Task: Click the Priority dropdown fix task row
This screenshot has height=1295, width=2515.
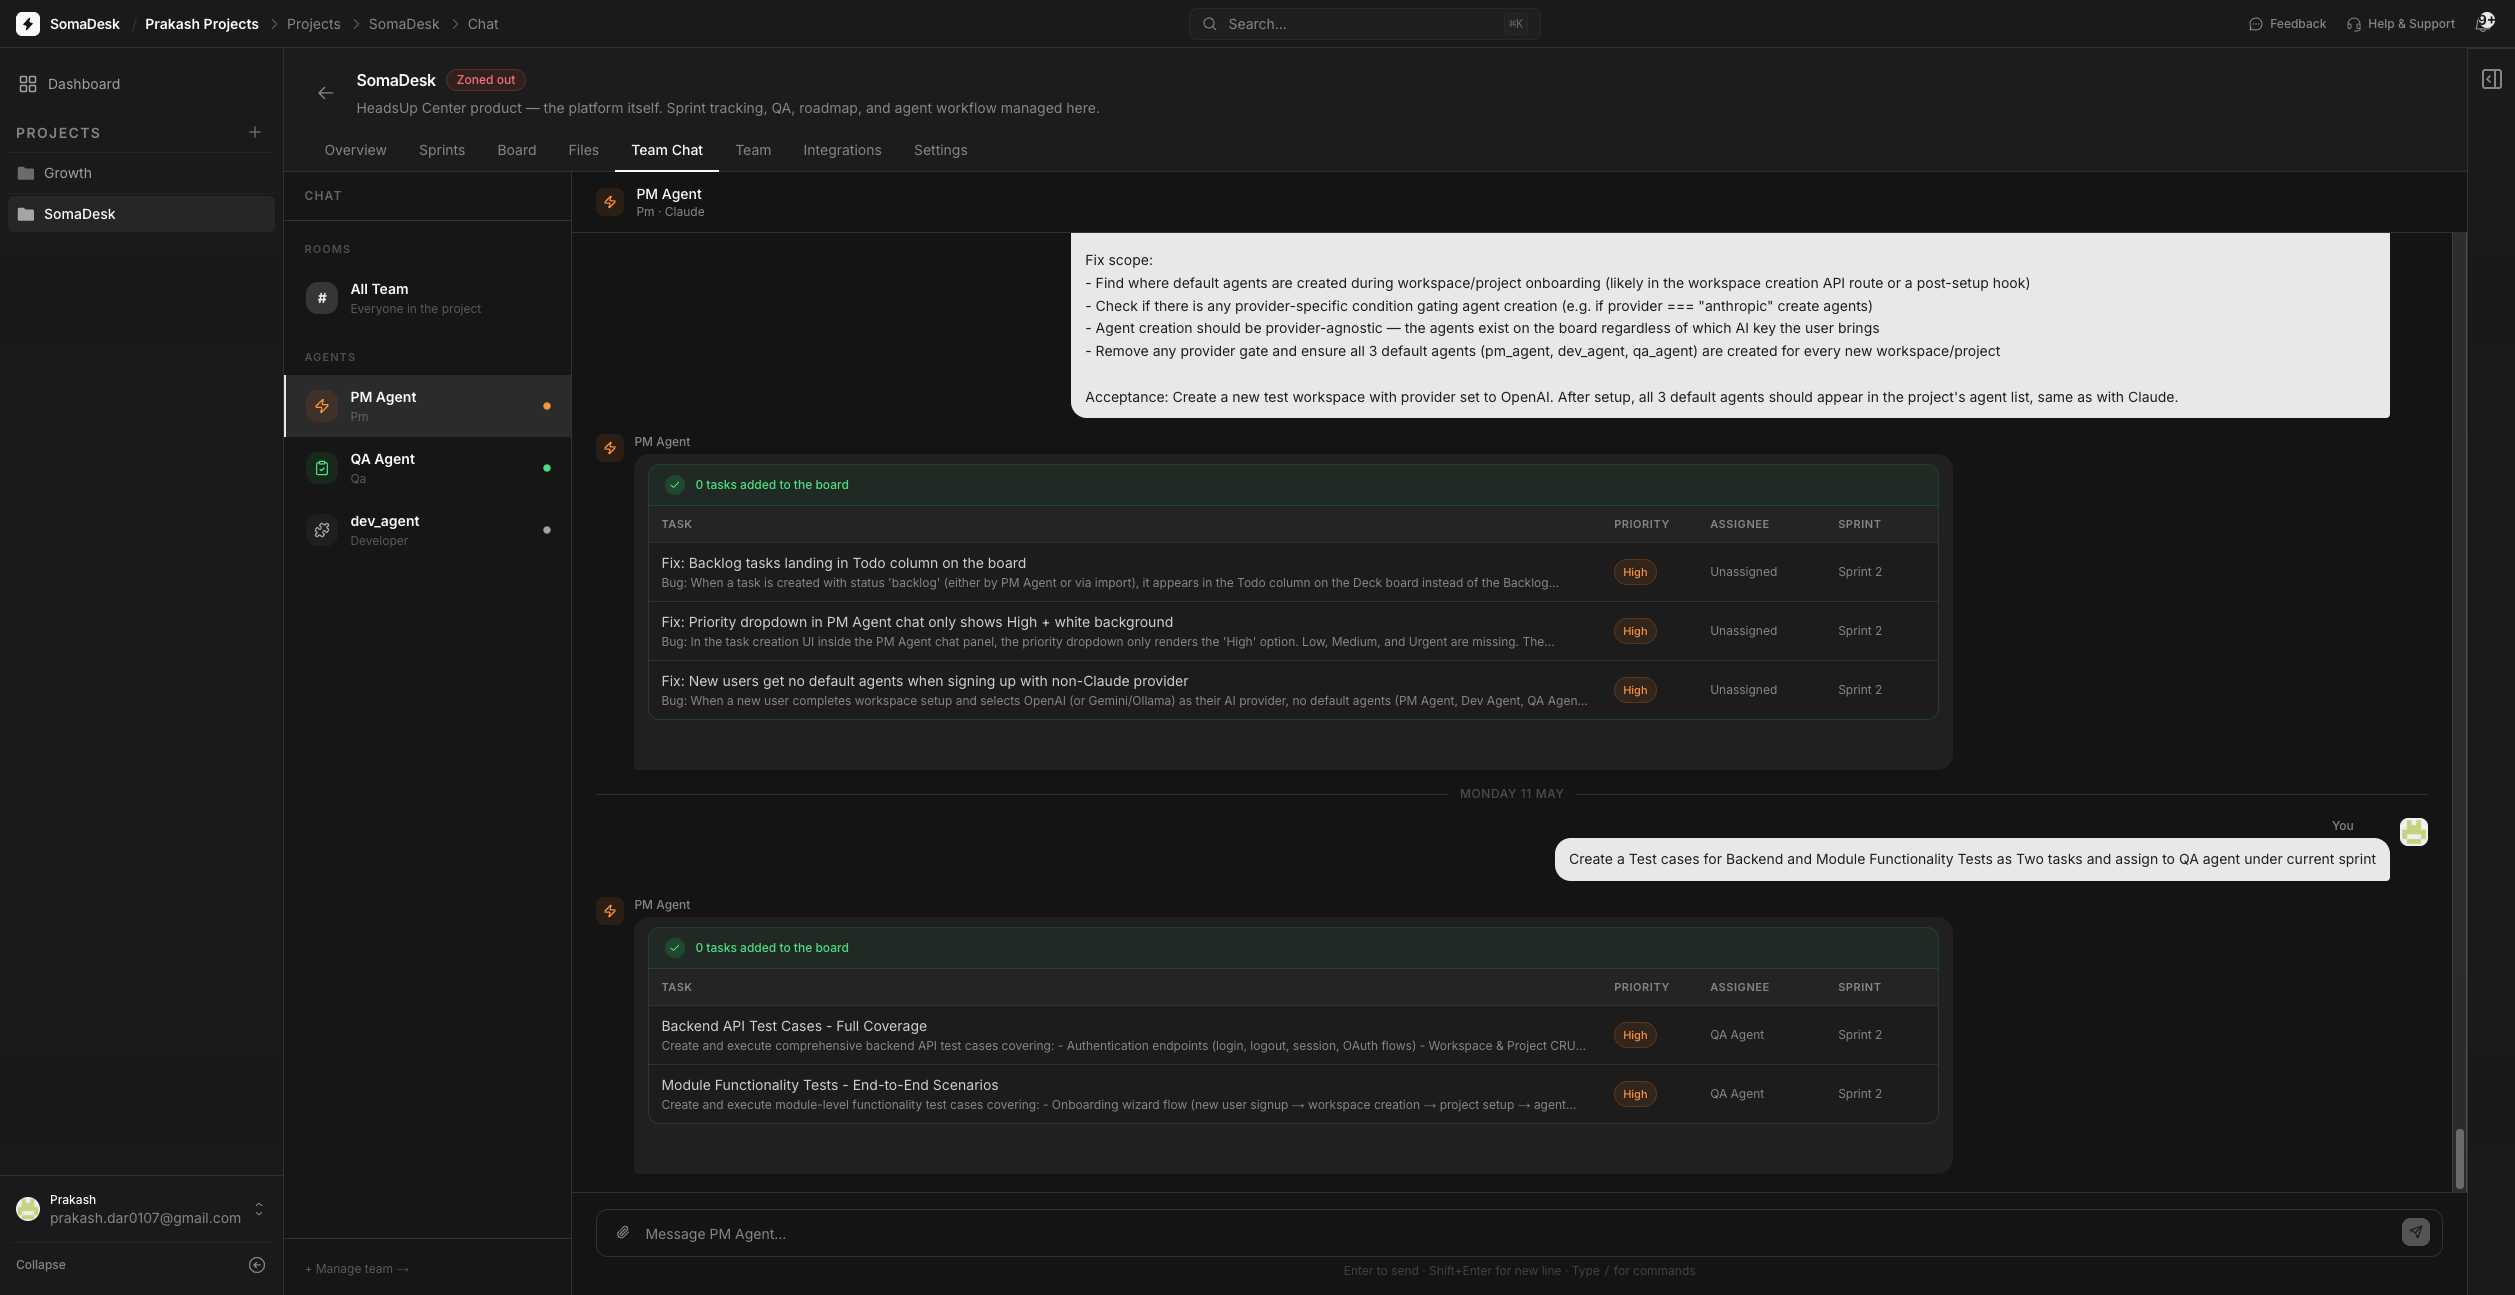Action: 1293,631
